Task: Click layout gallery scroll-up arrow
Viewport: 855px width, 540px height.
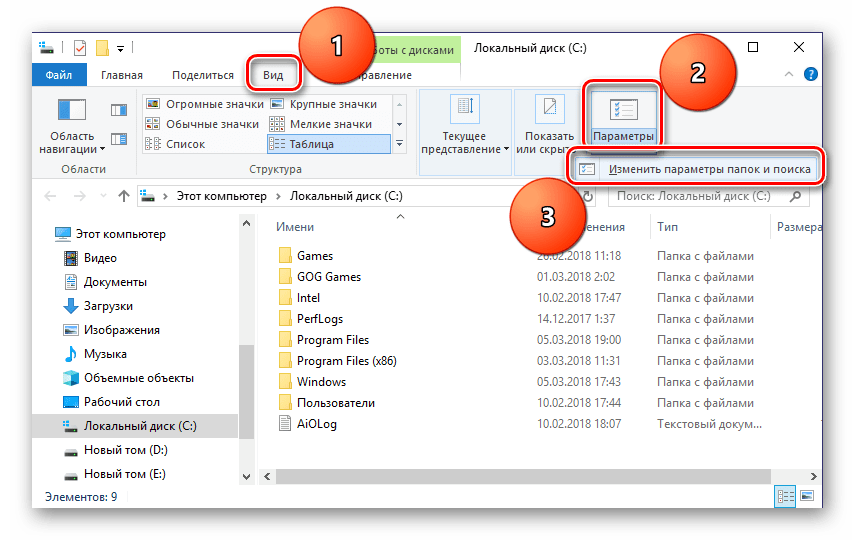Action: [400, 104]
